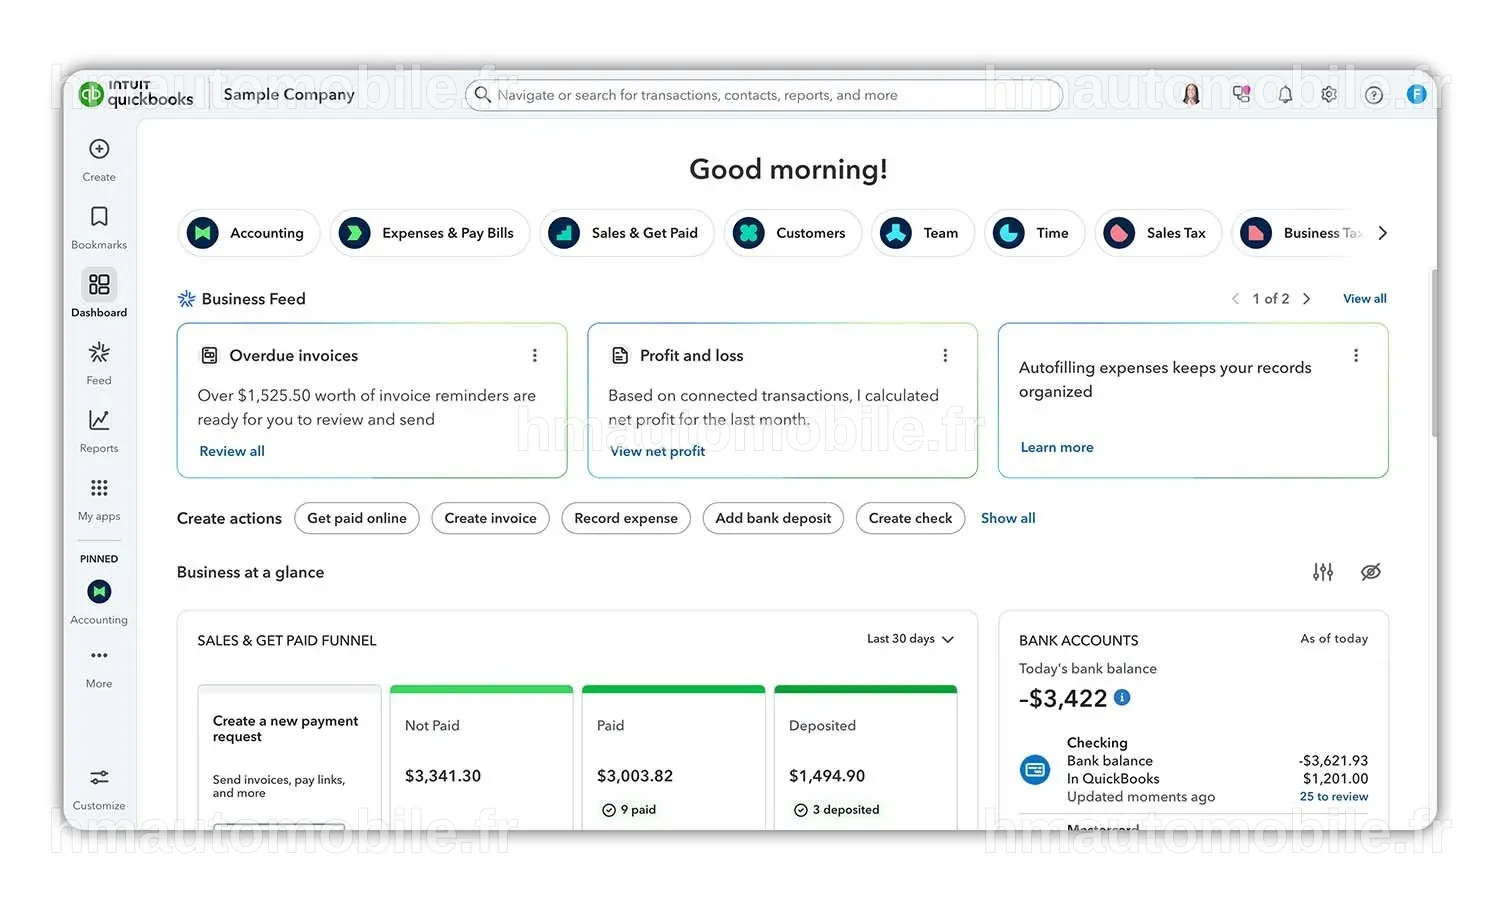Click Get paid online button
The width and height of the screenshot is (1500, 900).
coord(357,518)
